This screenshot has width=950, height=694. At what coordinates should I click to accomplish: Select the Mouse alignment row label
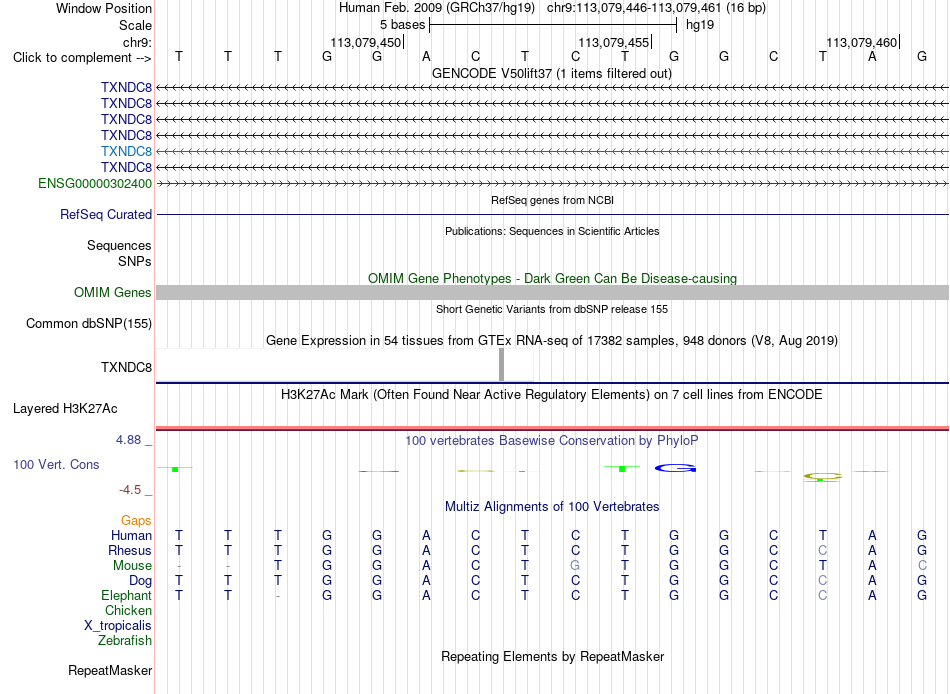pos(132,566)
